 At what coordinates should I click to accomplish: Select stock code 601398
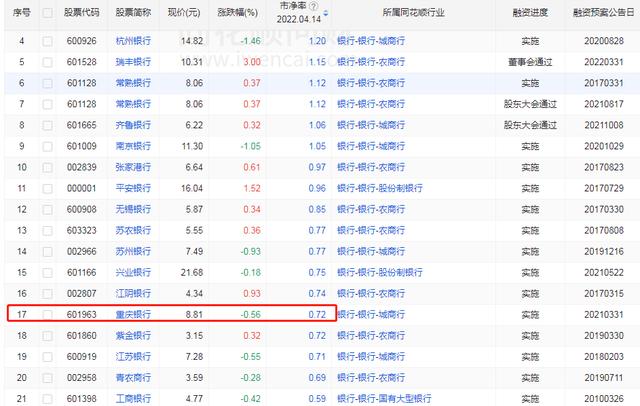click(82, 399)
